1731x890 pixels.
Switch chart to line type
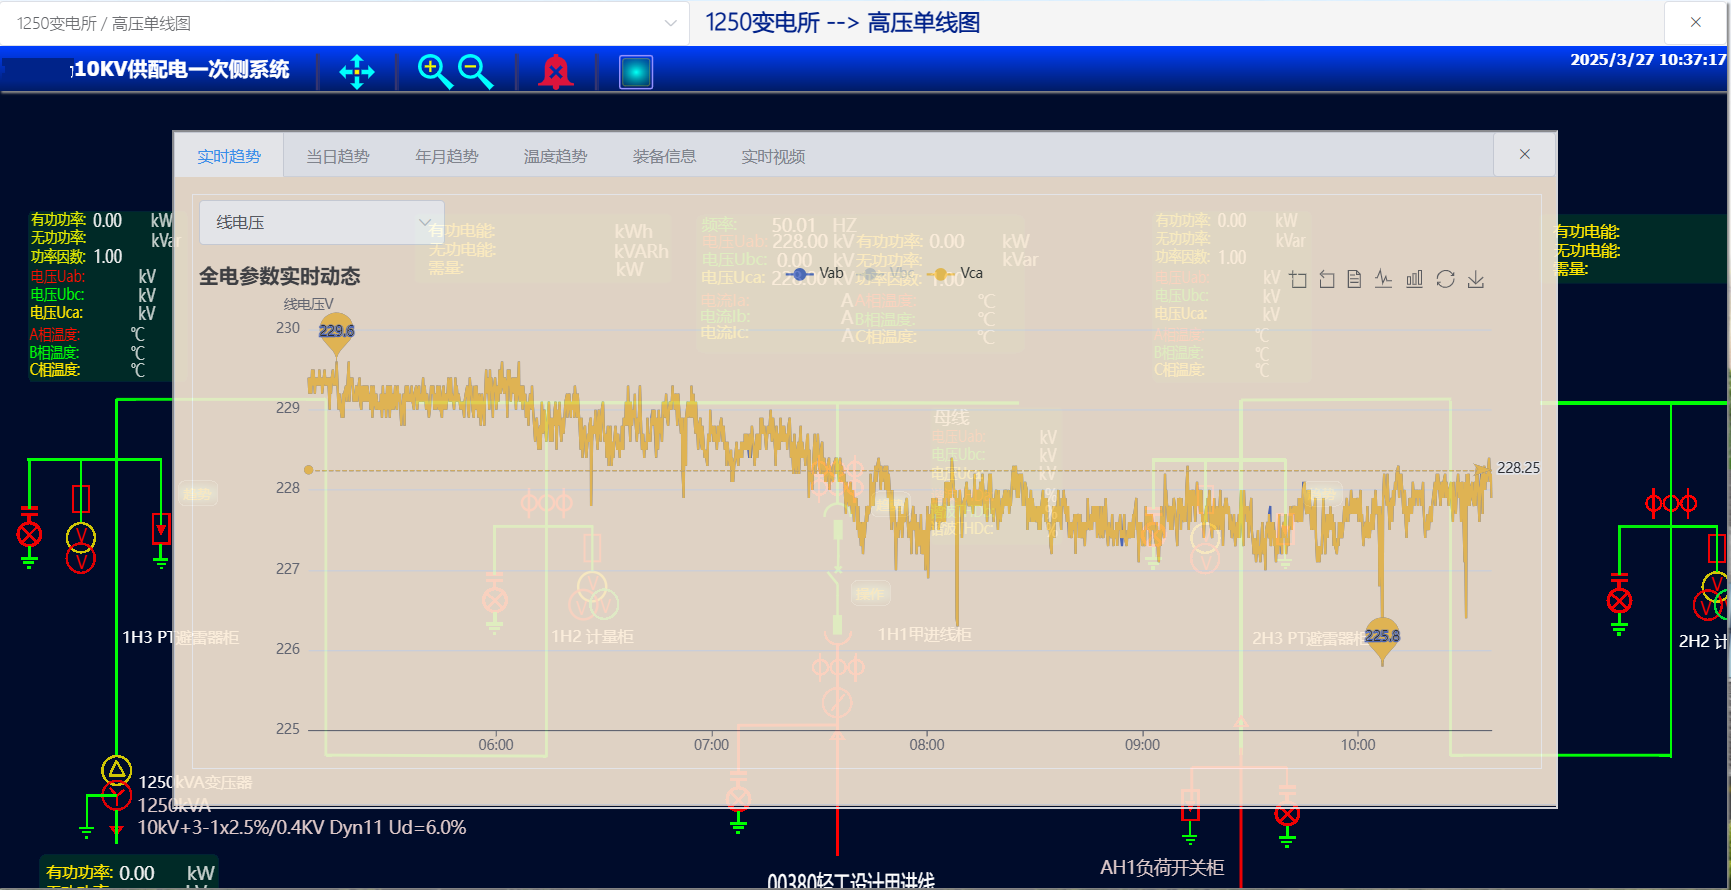click(1383, 280)
